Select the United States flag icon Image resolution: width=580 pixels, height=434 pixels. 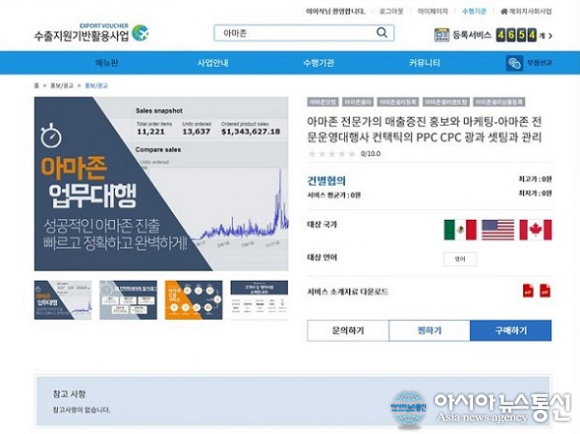(498, 230)
